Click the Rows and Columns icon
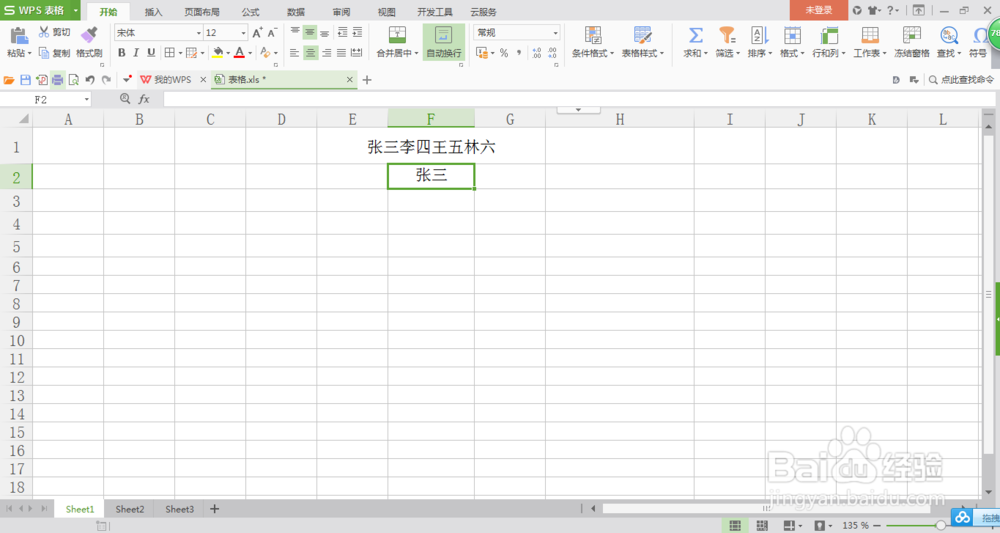This screenshot has height=533, width=1000. (x=828, y=35)
